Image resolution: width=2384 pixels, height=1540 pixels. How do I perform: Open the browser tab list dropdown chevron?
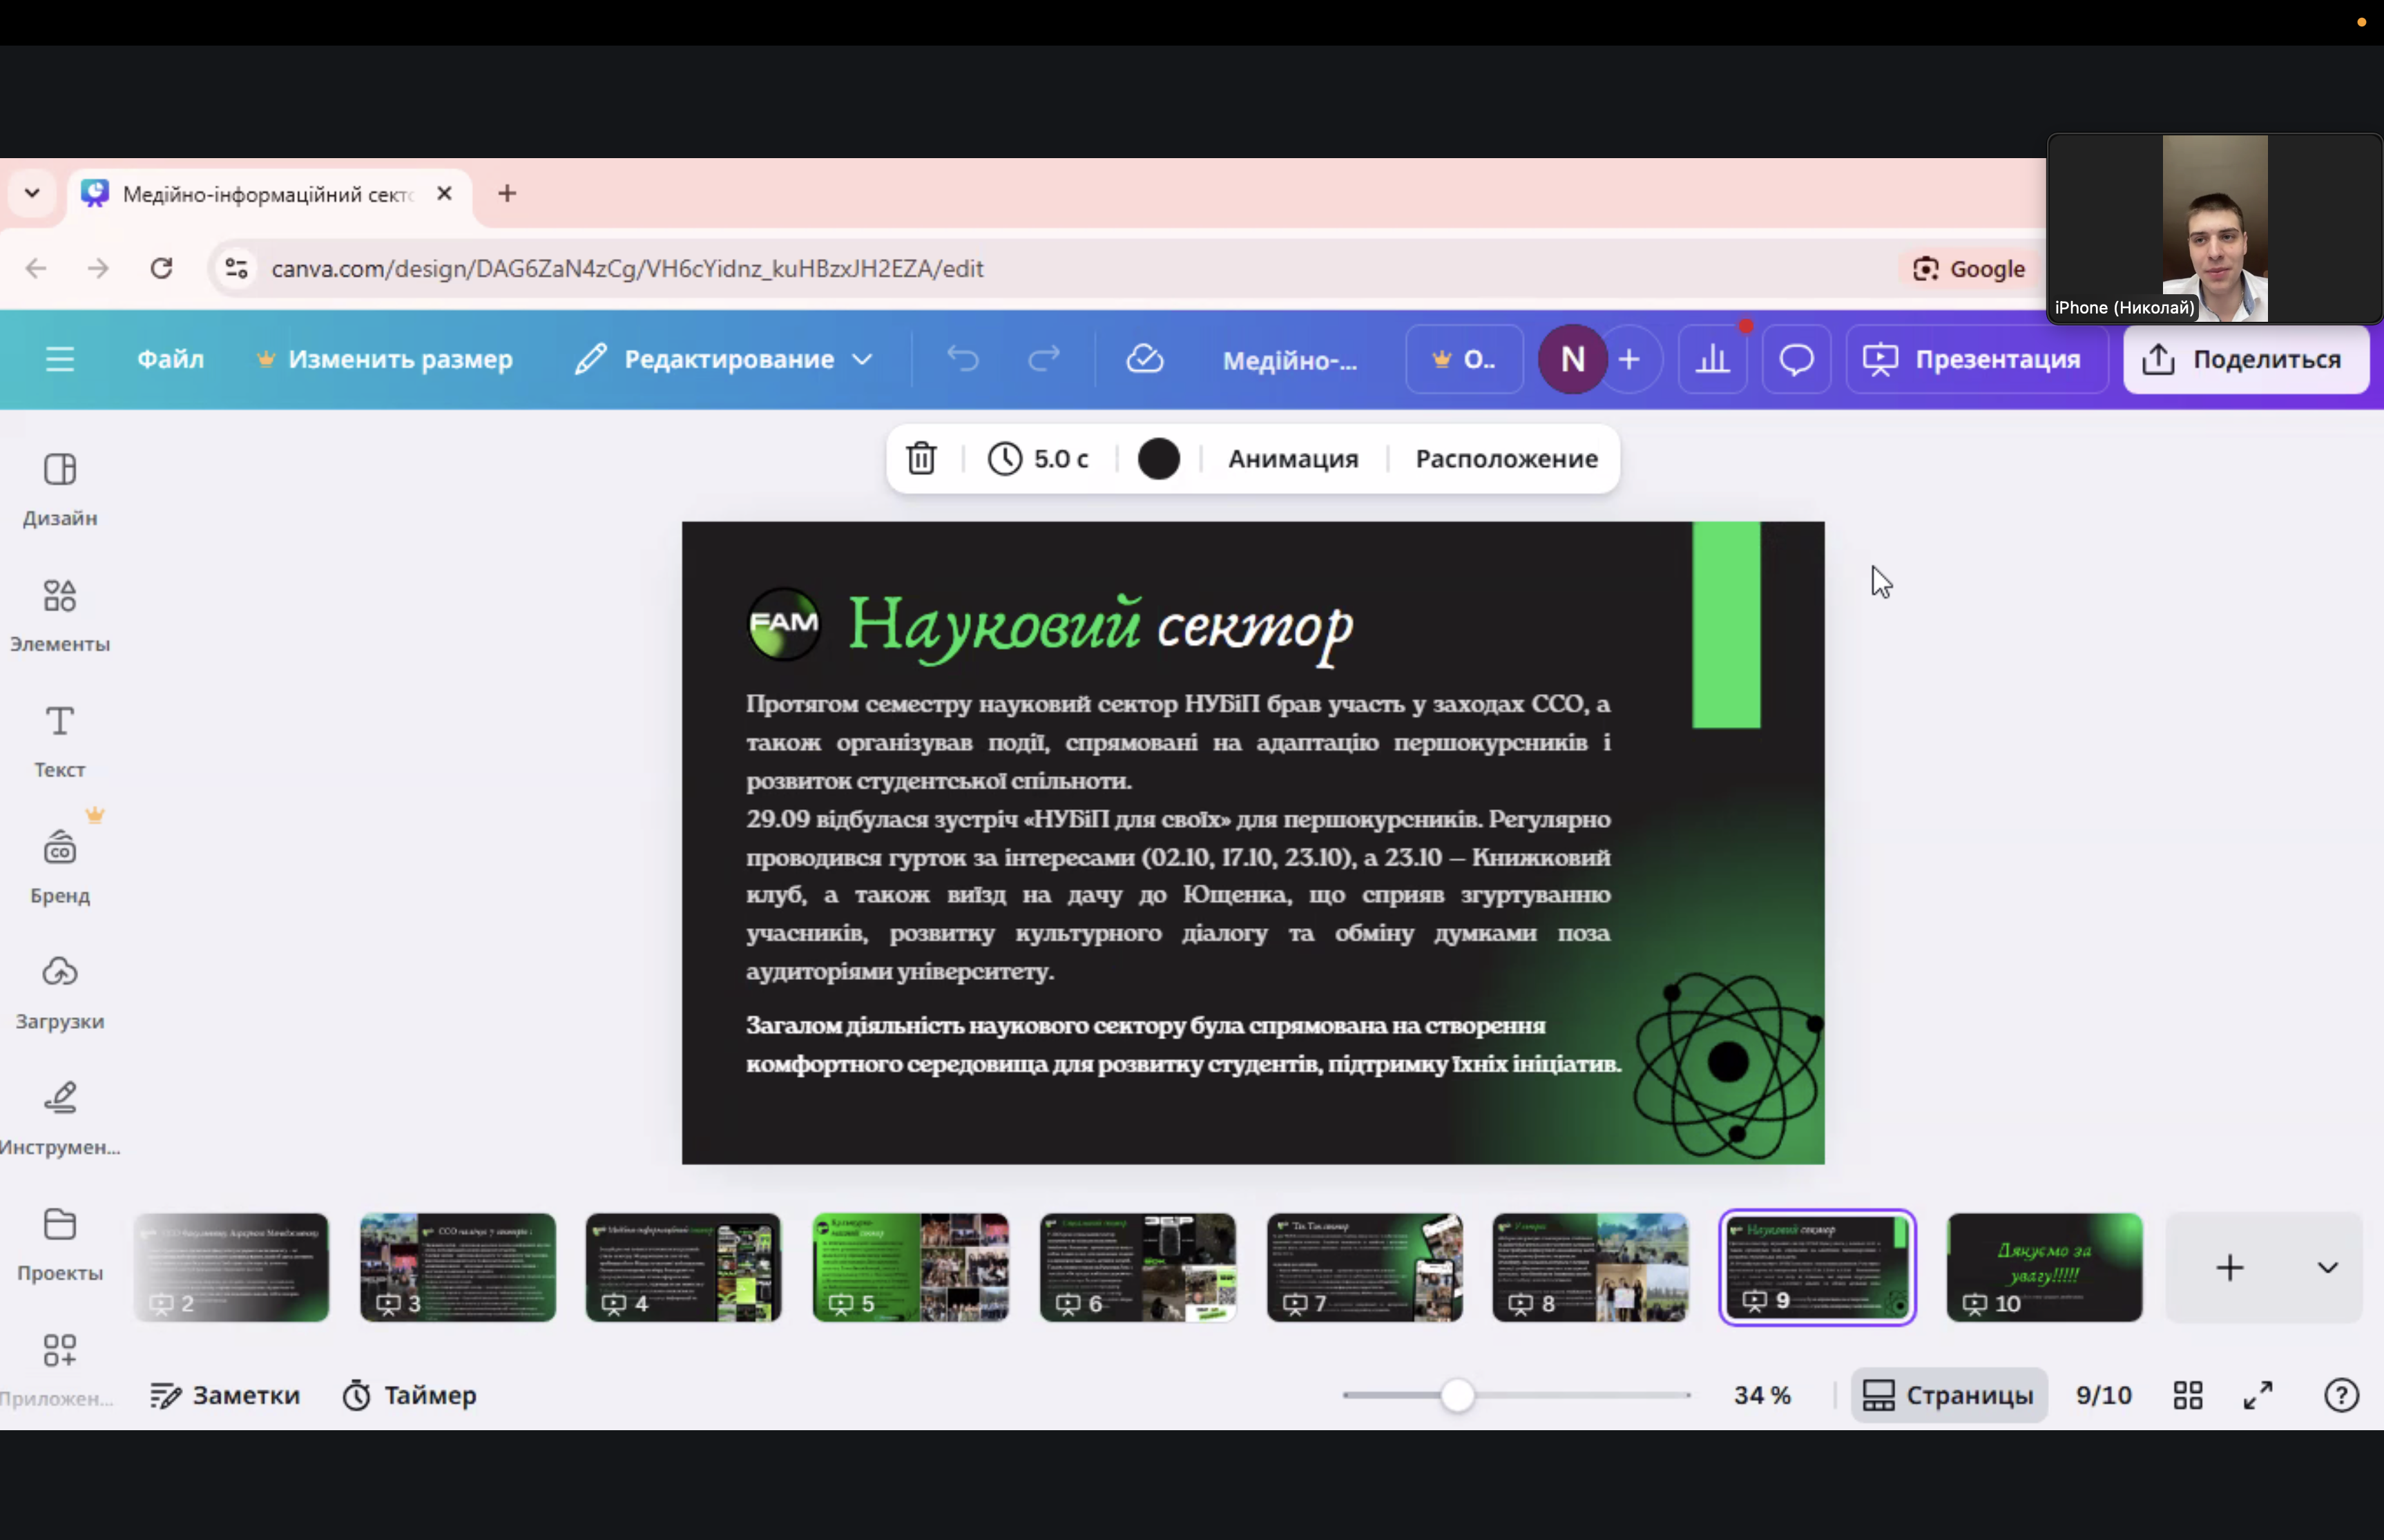click(32, 193)
